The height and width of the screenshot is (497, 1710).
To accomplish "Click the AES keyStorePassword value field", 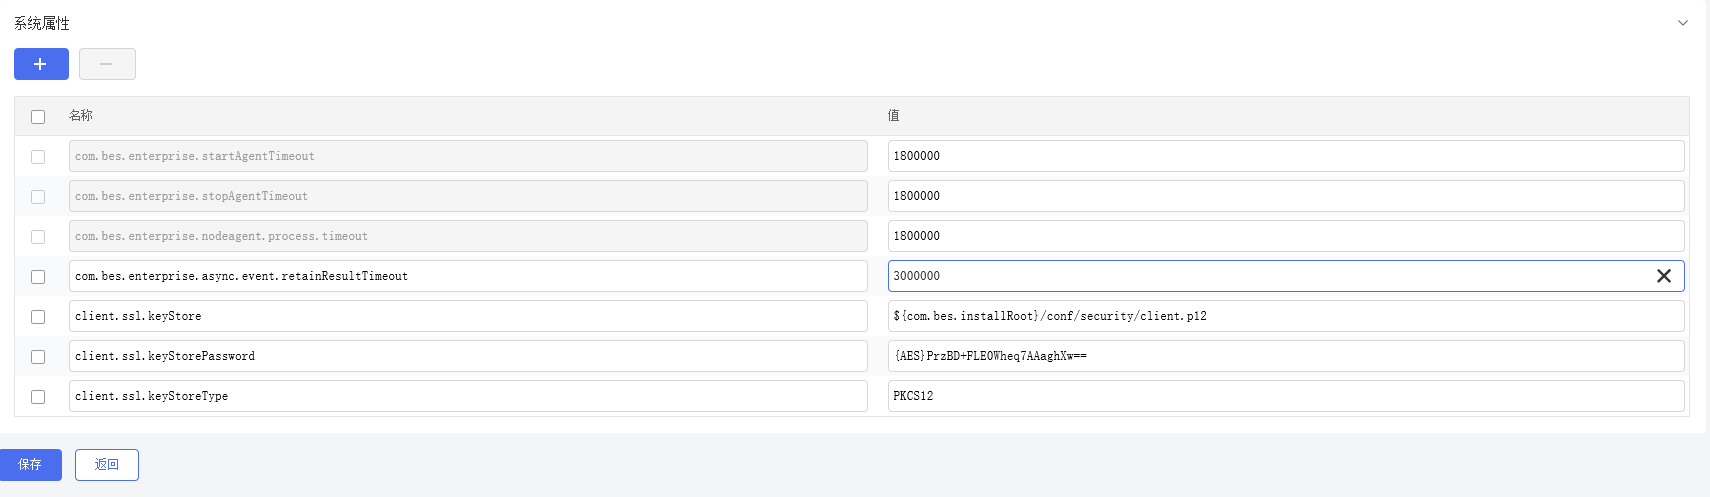I will (x=1285, y=356).
